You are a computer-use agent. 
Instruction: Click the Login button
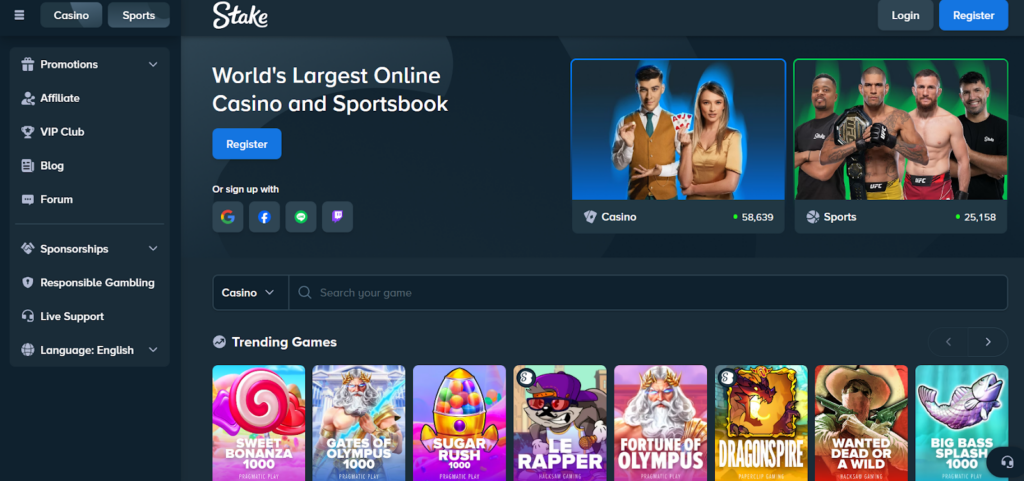click(905, 15)
